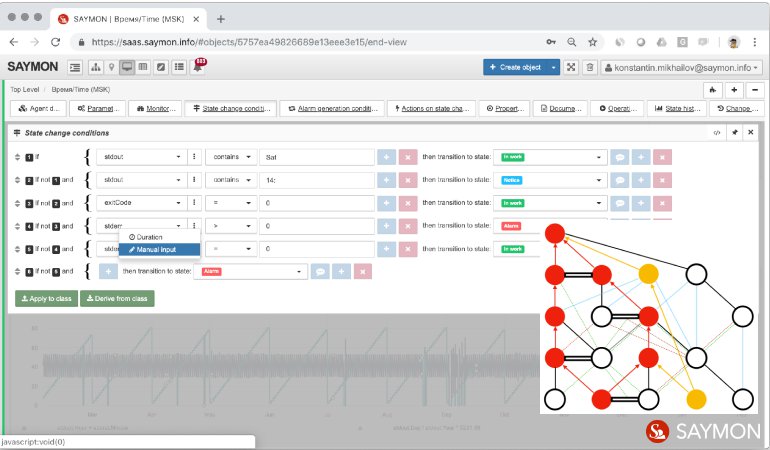
Task: Select the monitor end-view icon
Action: click(127, 67)
